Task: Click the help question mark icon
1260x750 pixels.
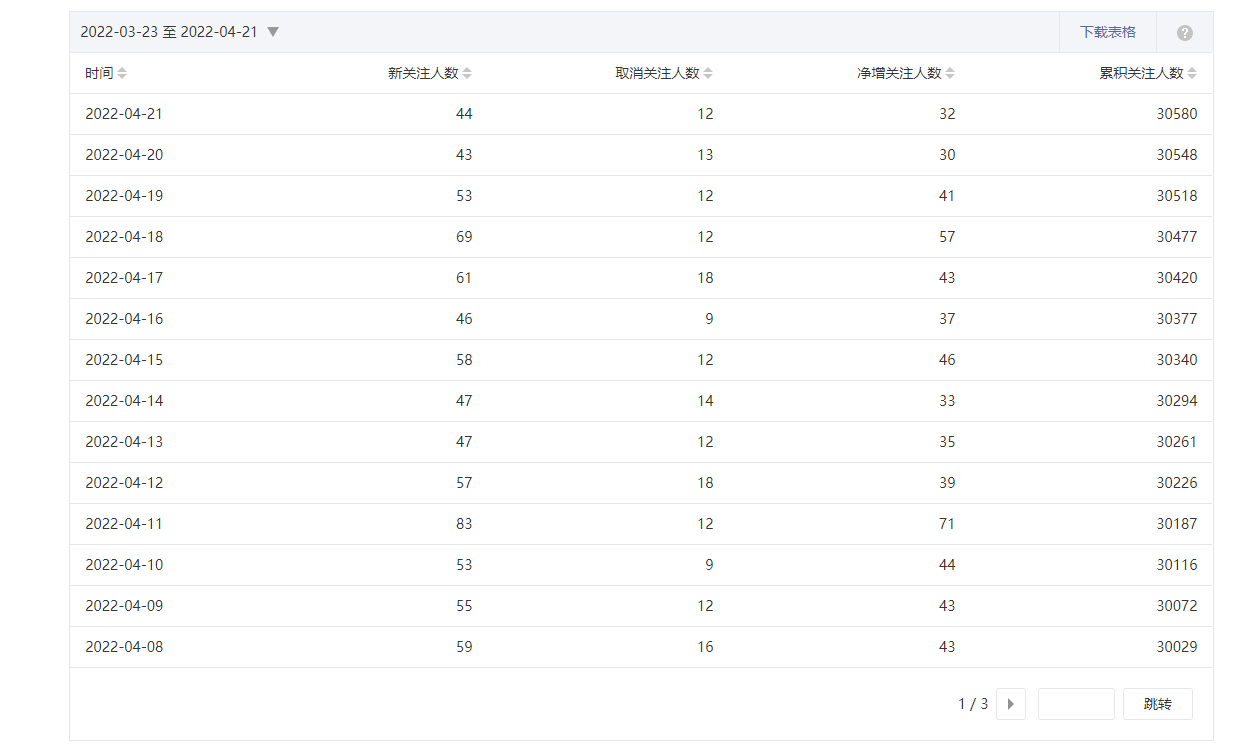Action: pos(1185,33)
